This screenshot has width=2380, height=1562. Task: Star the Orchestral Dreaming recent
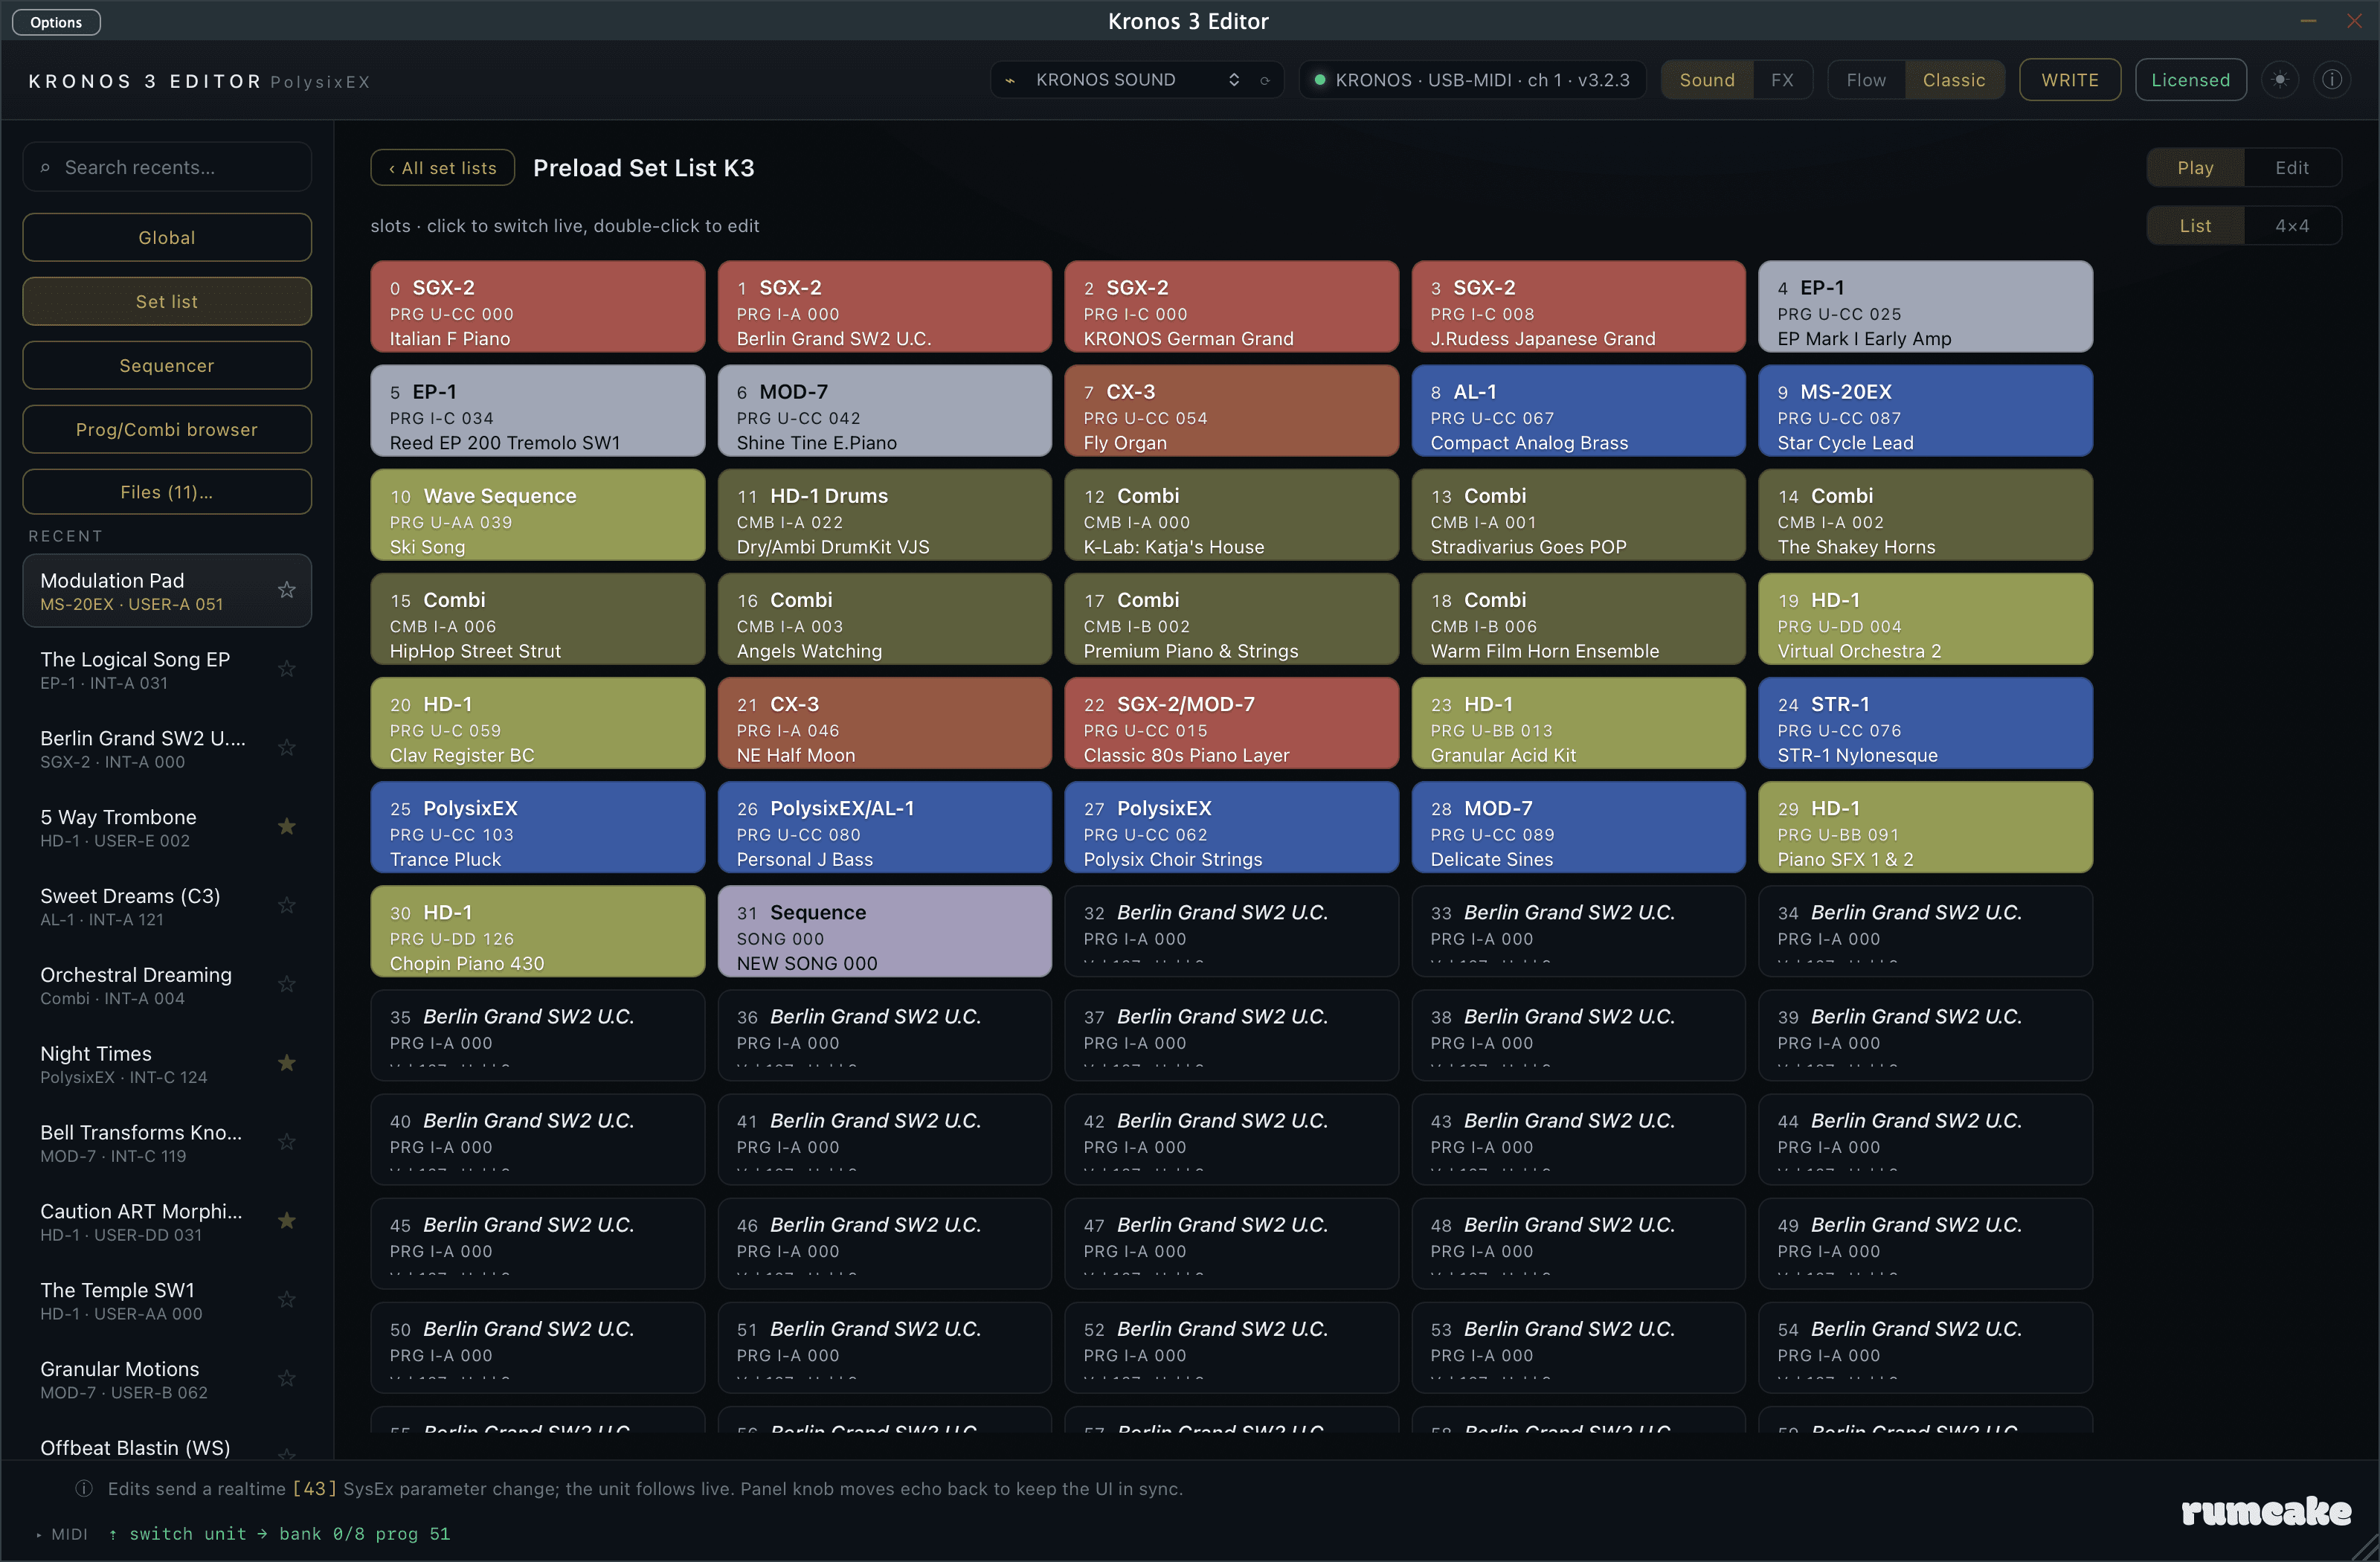click(287, 984)
